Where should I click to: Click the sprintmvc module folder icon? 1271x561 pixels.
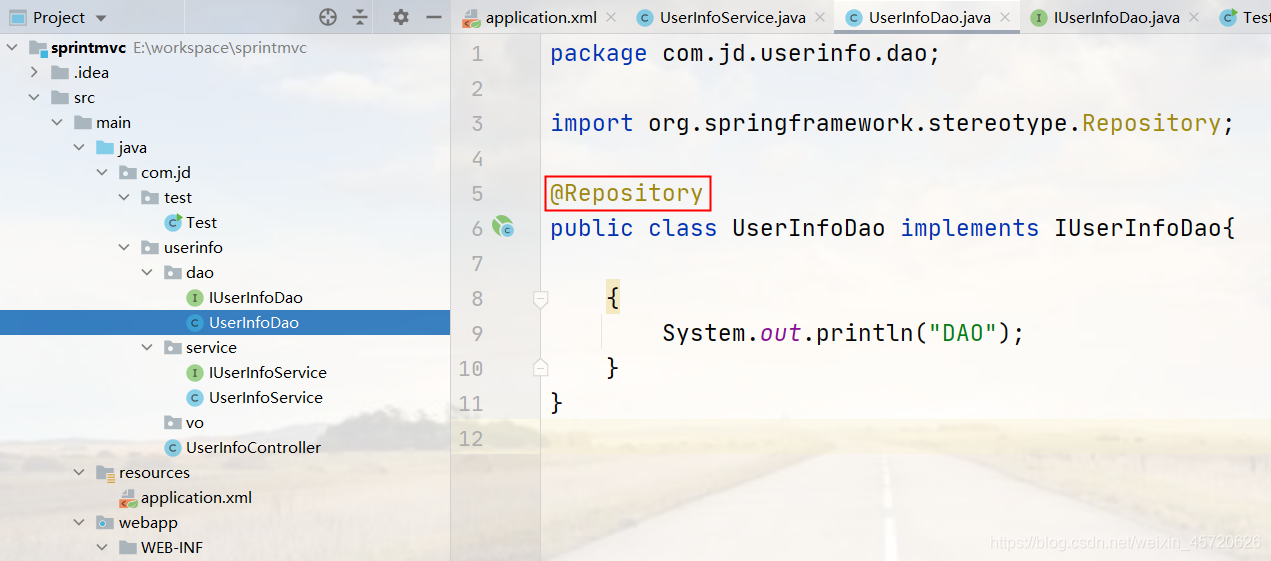(37, 48)
